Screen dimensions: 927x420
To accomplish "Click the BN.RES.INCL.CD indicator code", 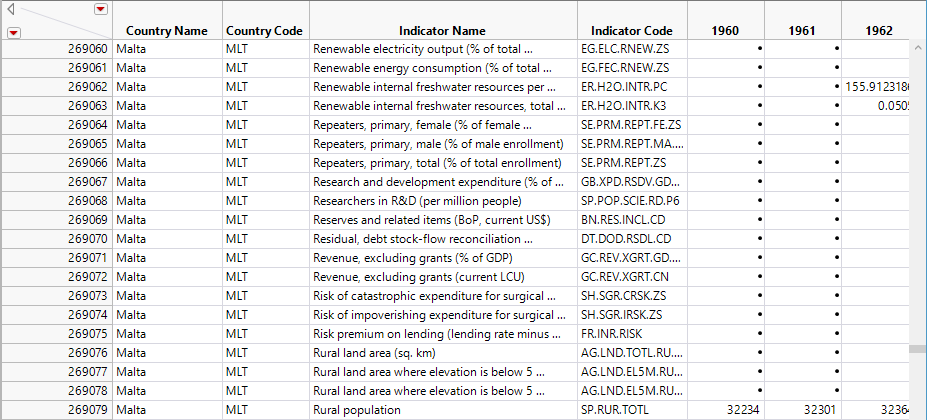I will point(632,219).
